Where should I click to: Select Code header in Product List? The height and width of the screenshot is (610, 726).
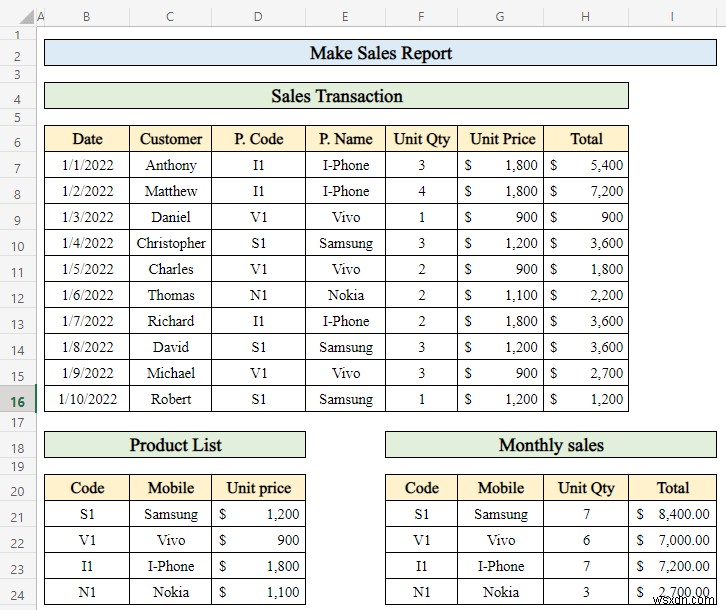click(87, 487)
